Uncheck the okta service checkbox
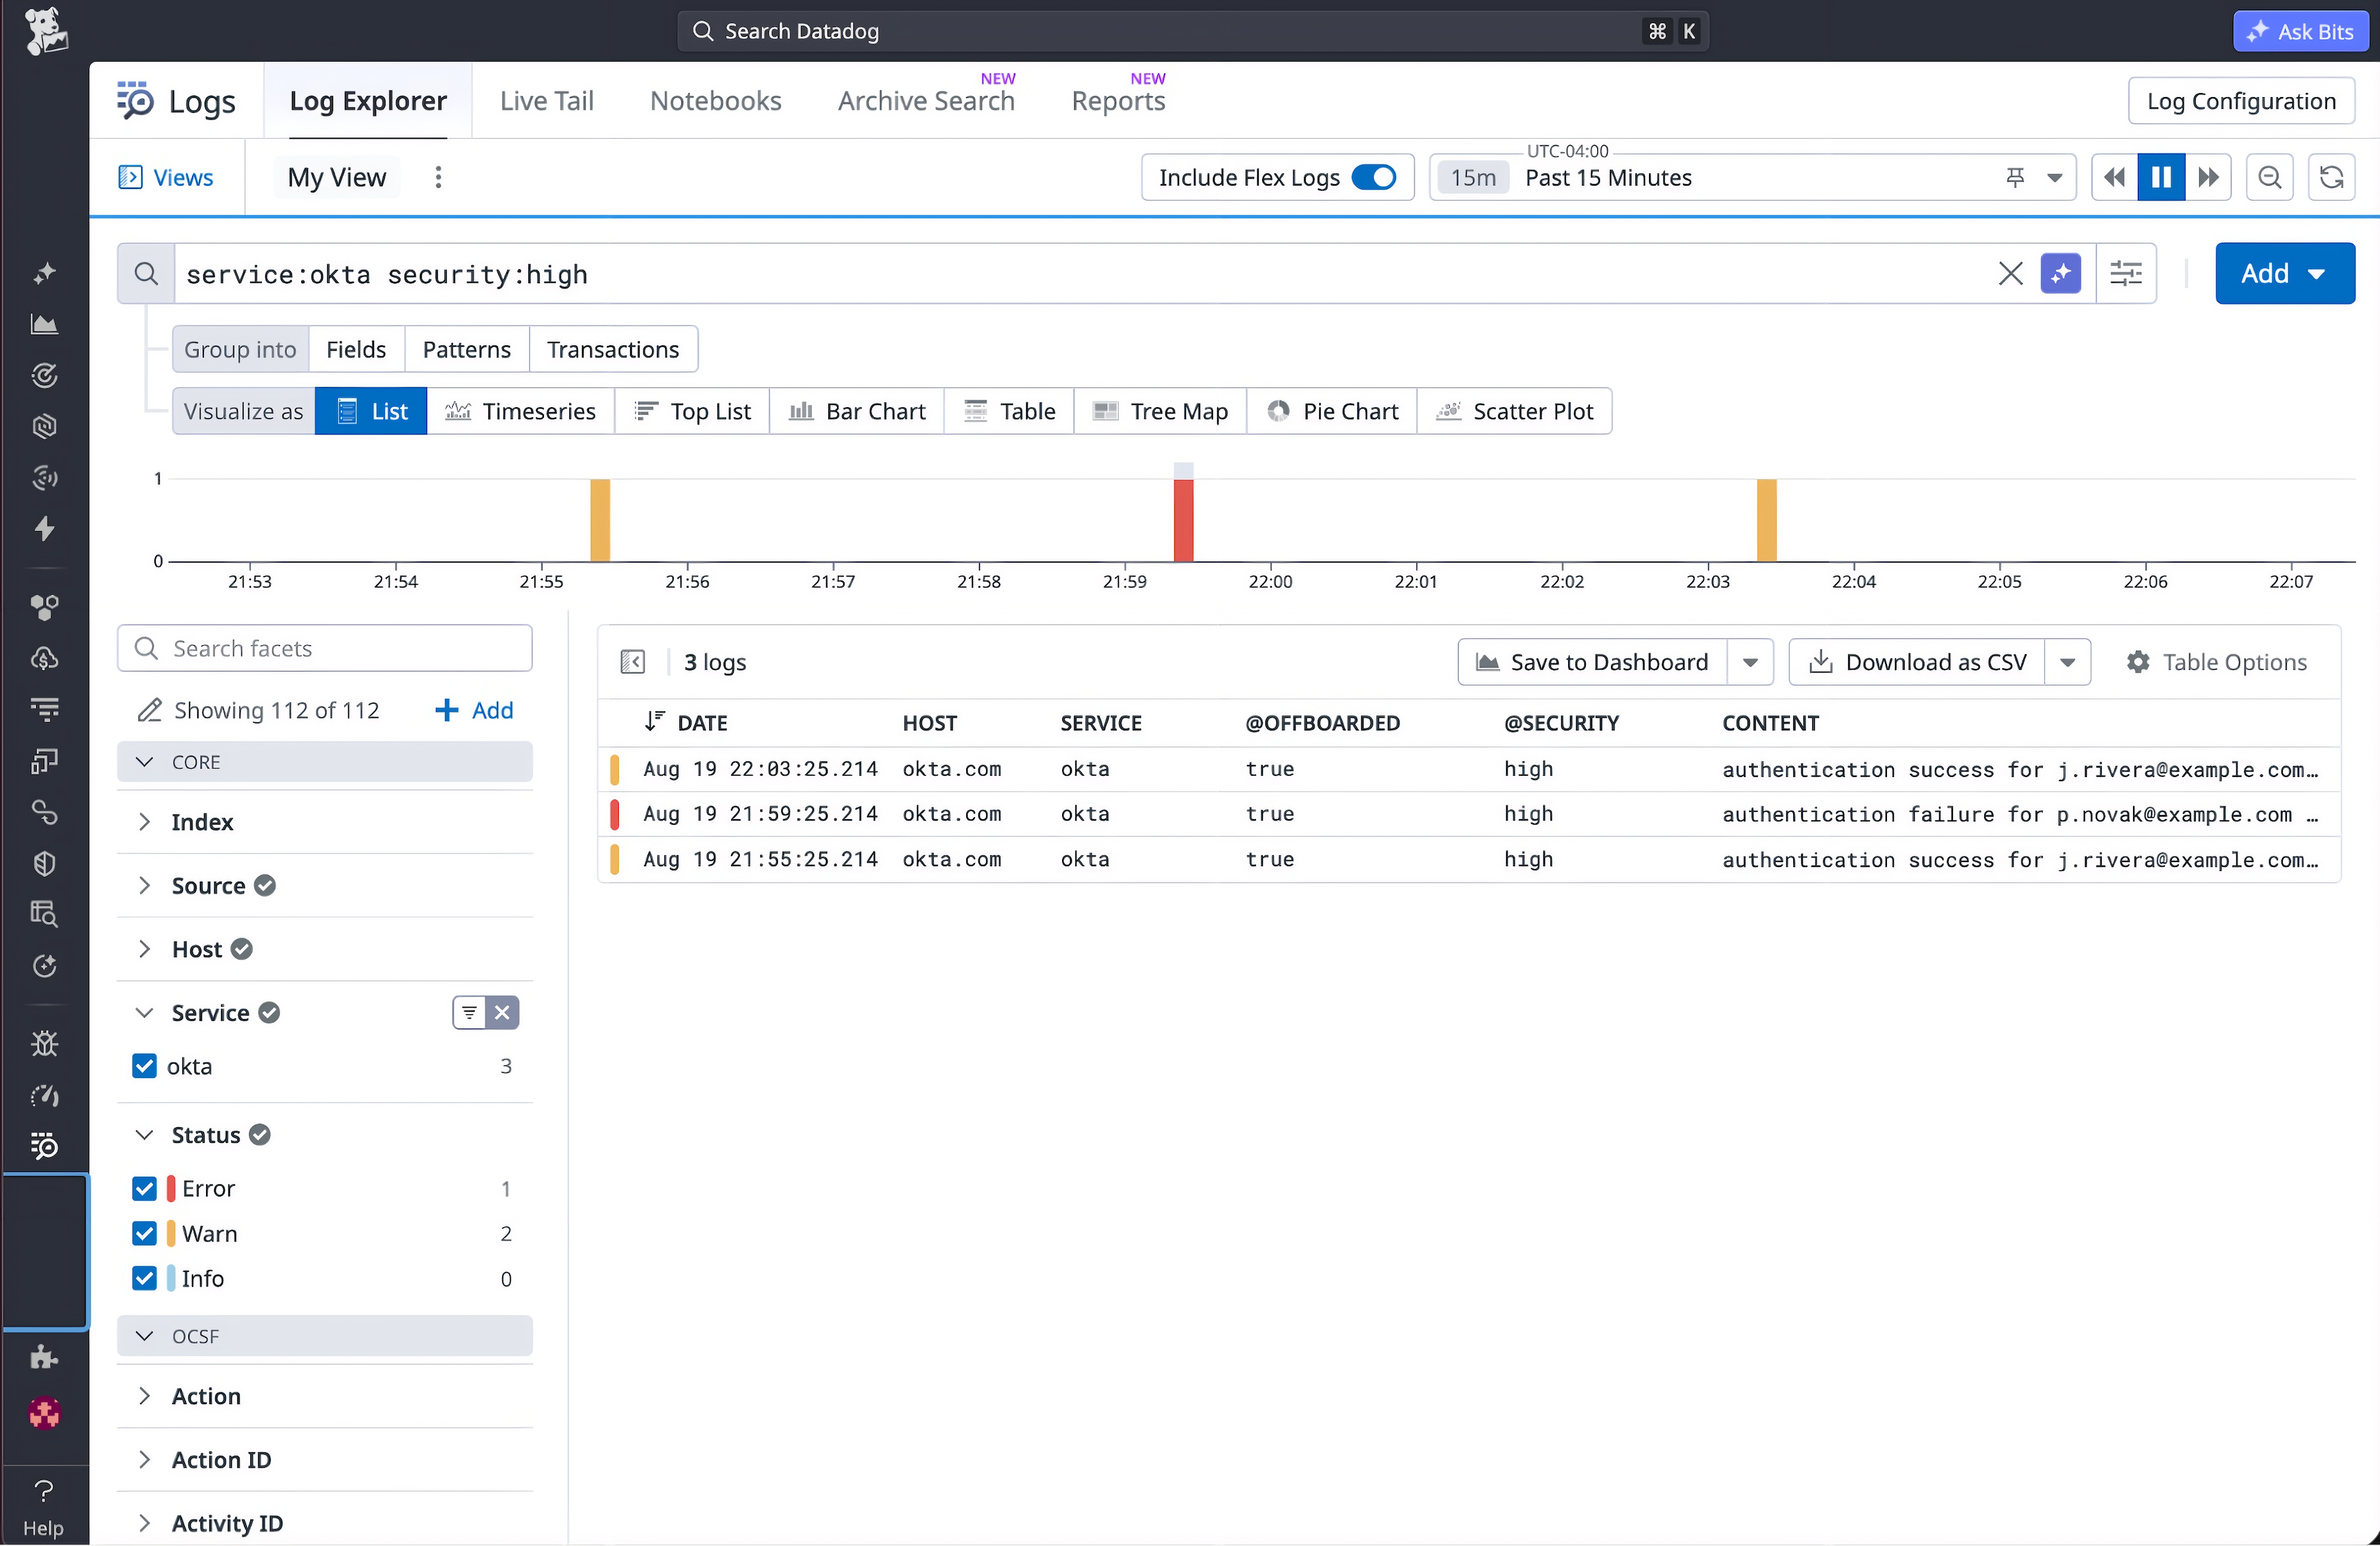Image resolution: width=2380 pixels, height=1546 pixels. coord(144,1066)
